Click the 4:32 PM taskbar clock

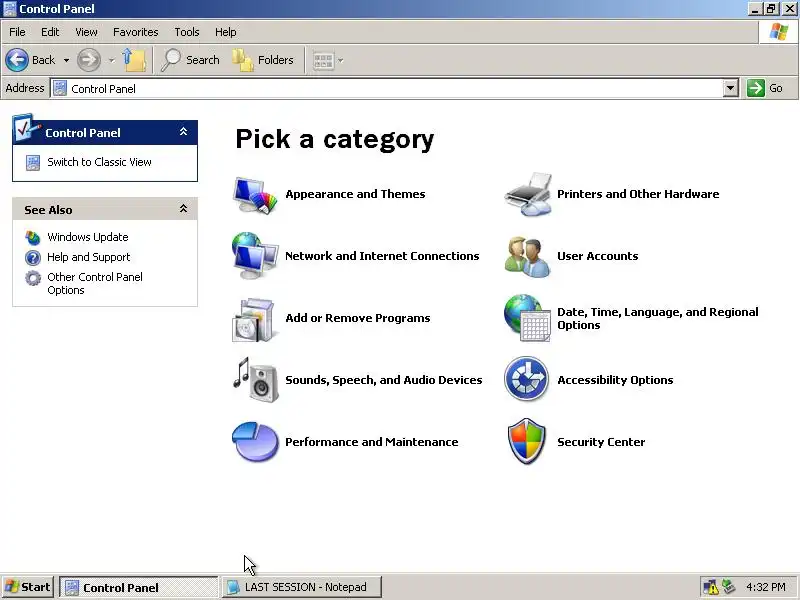point(766,587)
